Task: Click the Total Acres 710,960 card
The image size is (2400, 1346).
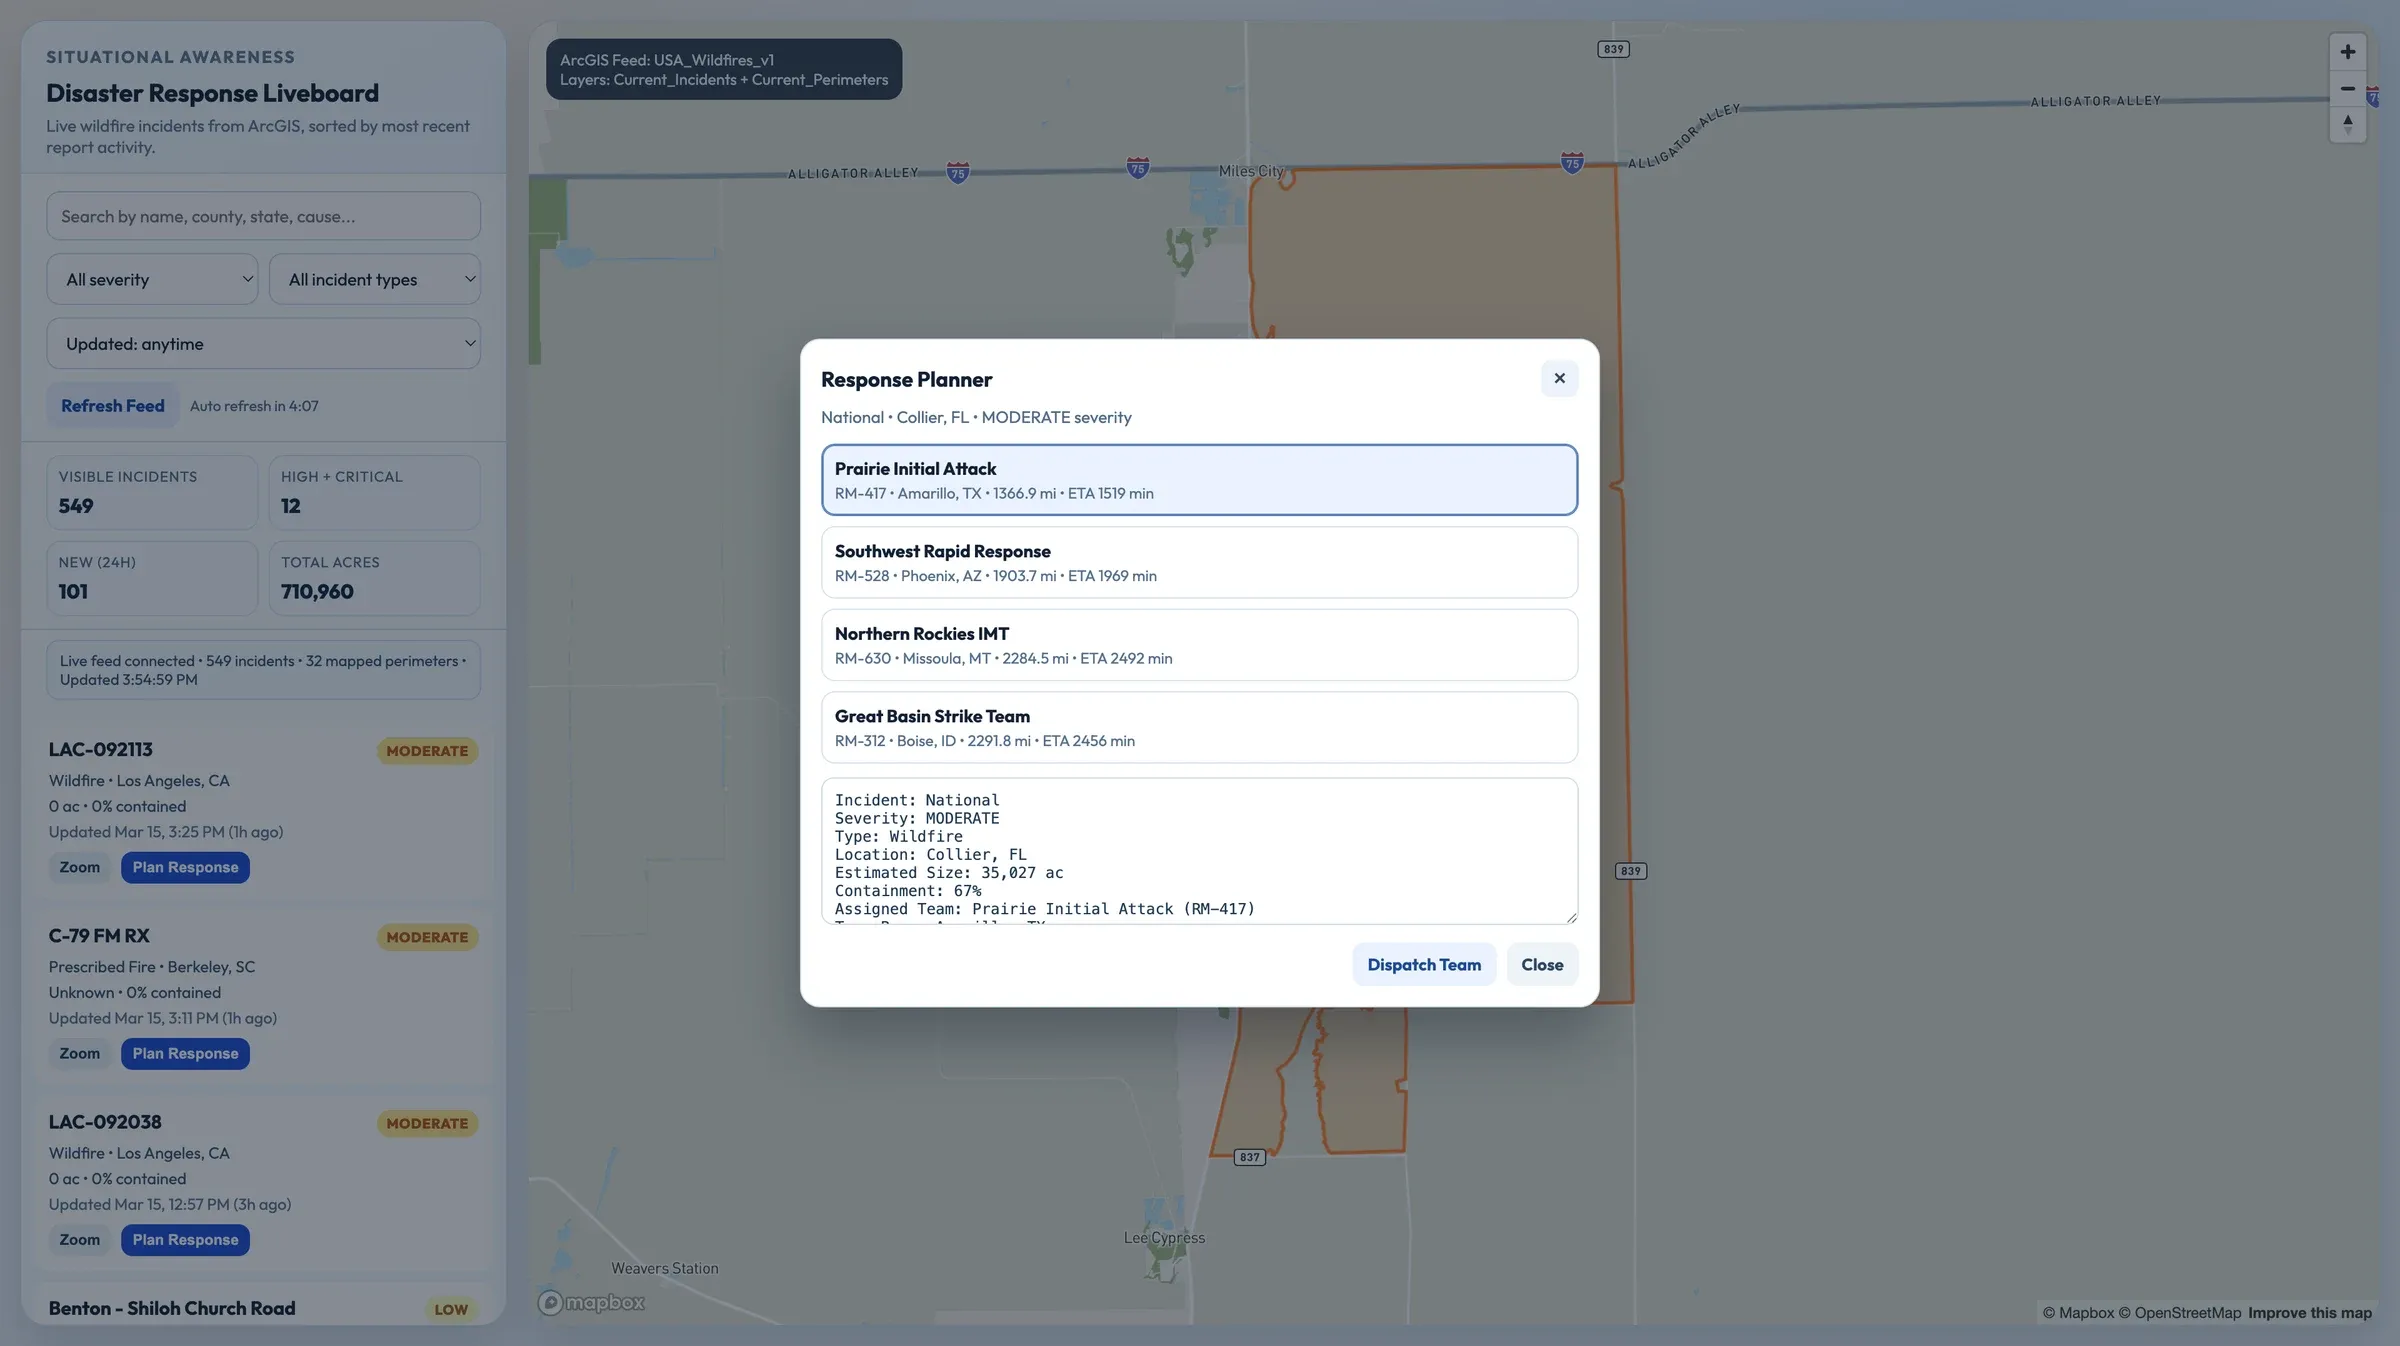Action: coord(374,578)
